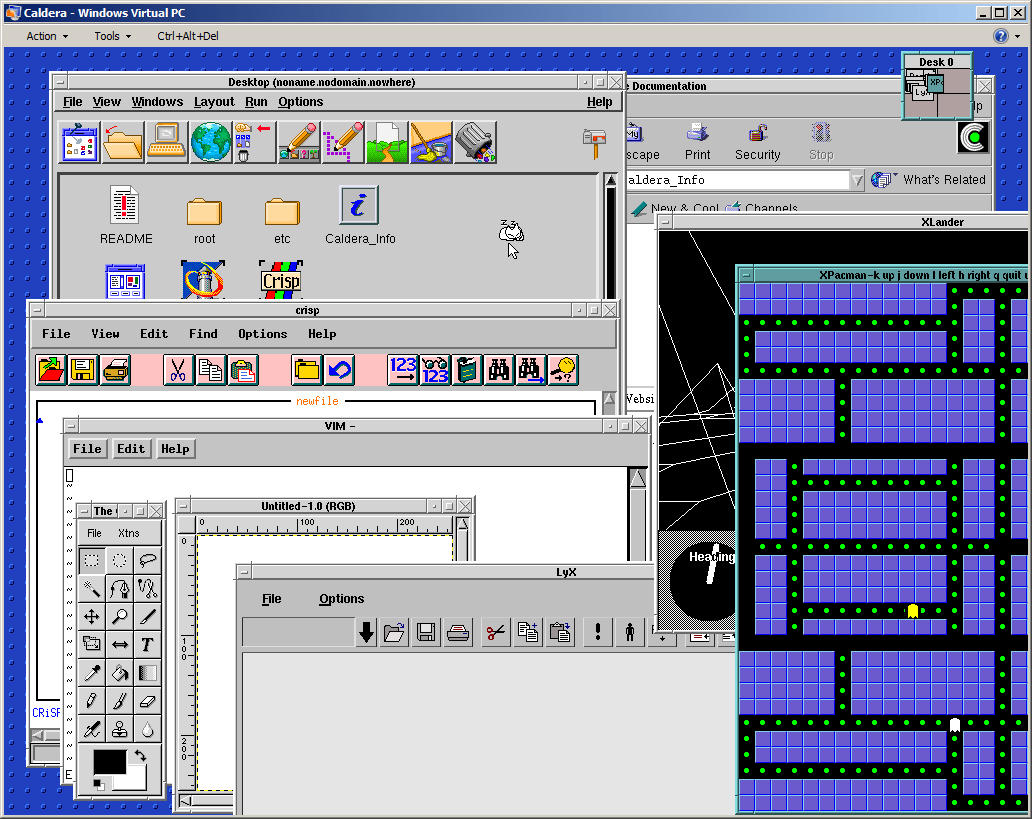Click the paste clipboard icon in crisp toolbar

[243, 369]
